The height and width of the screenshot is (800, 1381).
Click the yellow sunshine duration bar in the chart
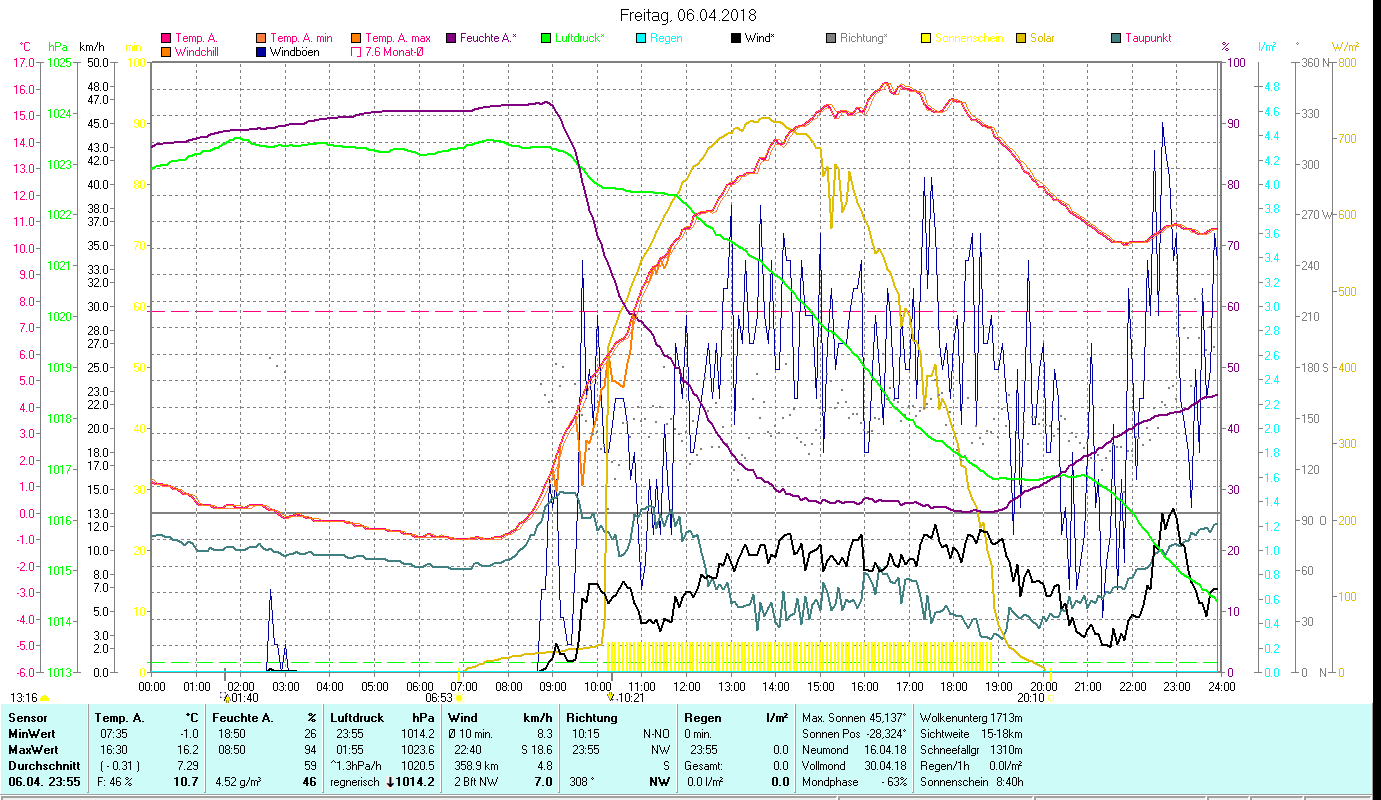pyautogui.click(x=799, y=656)
